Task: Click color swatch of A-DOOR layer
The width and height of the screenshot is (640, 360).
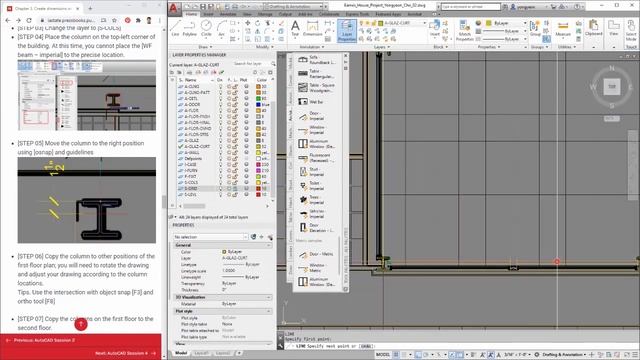Action: 258,104
